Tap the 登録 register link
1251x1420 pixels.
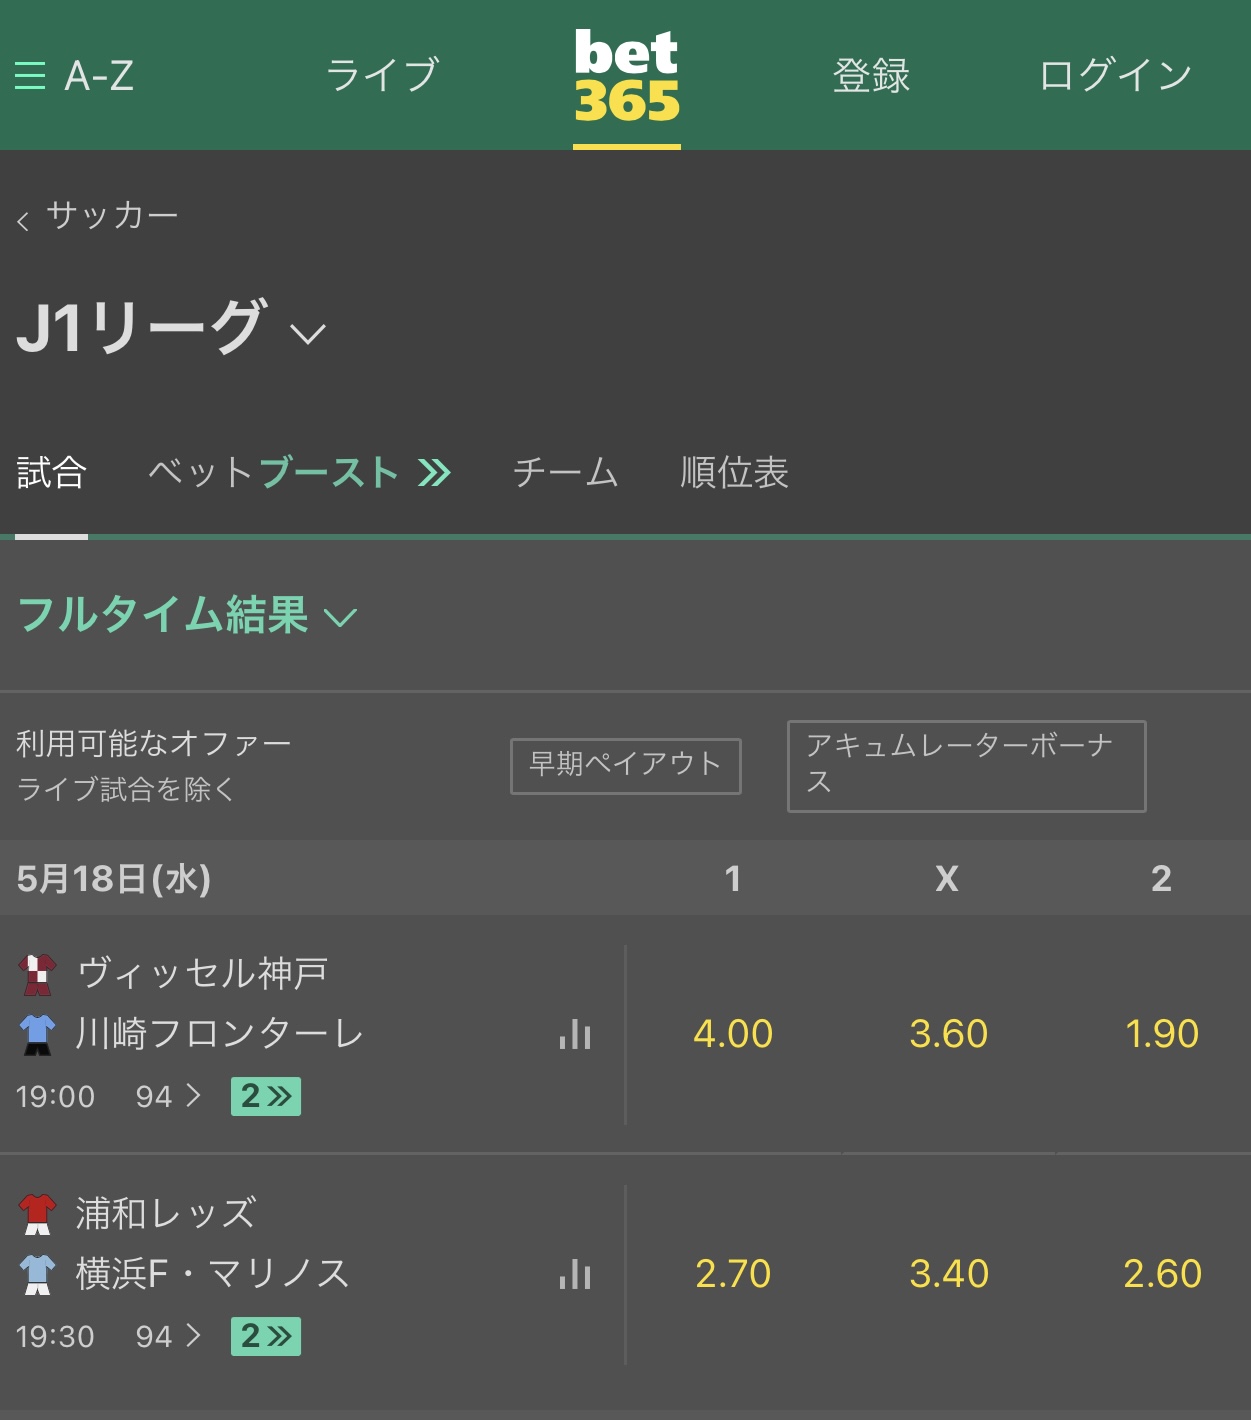tap(872, 76)
